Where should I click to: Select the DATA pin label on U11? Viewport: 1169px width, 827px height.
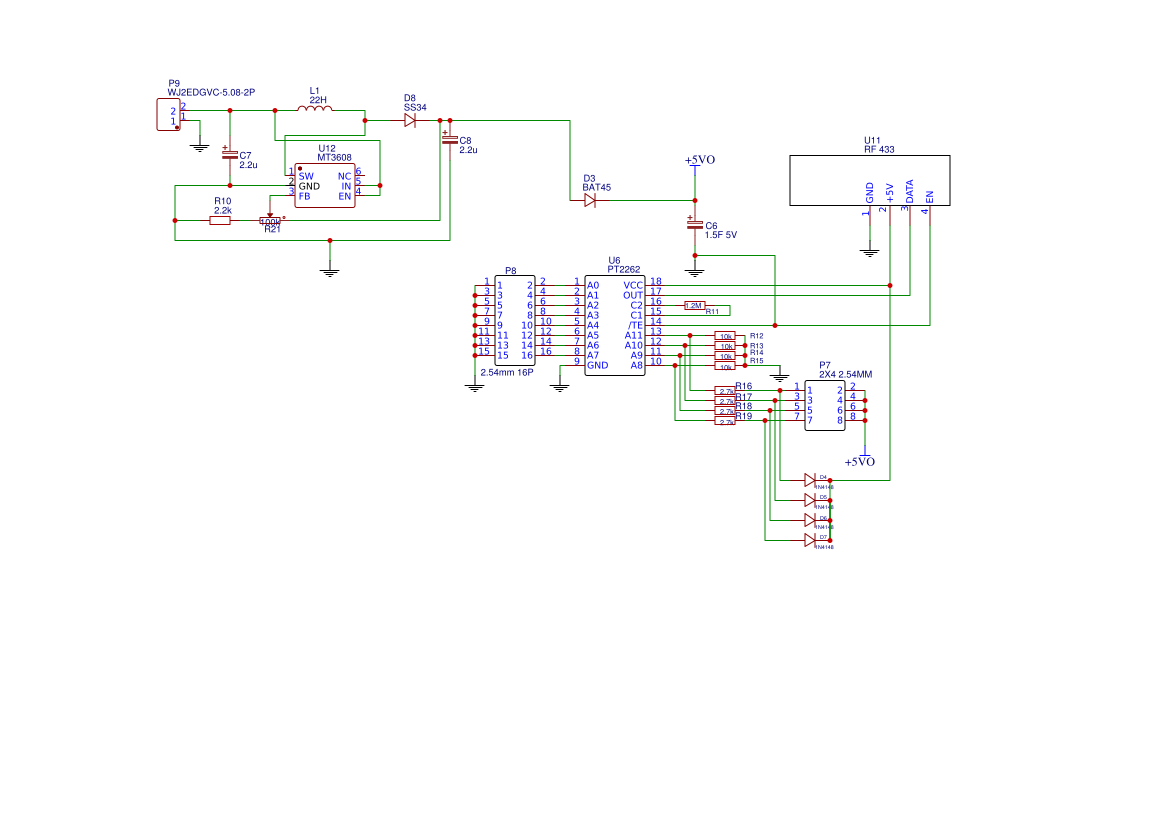click(910, 192)
